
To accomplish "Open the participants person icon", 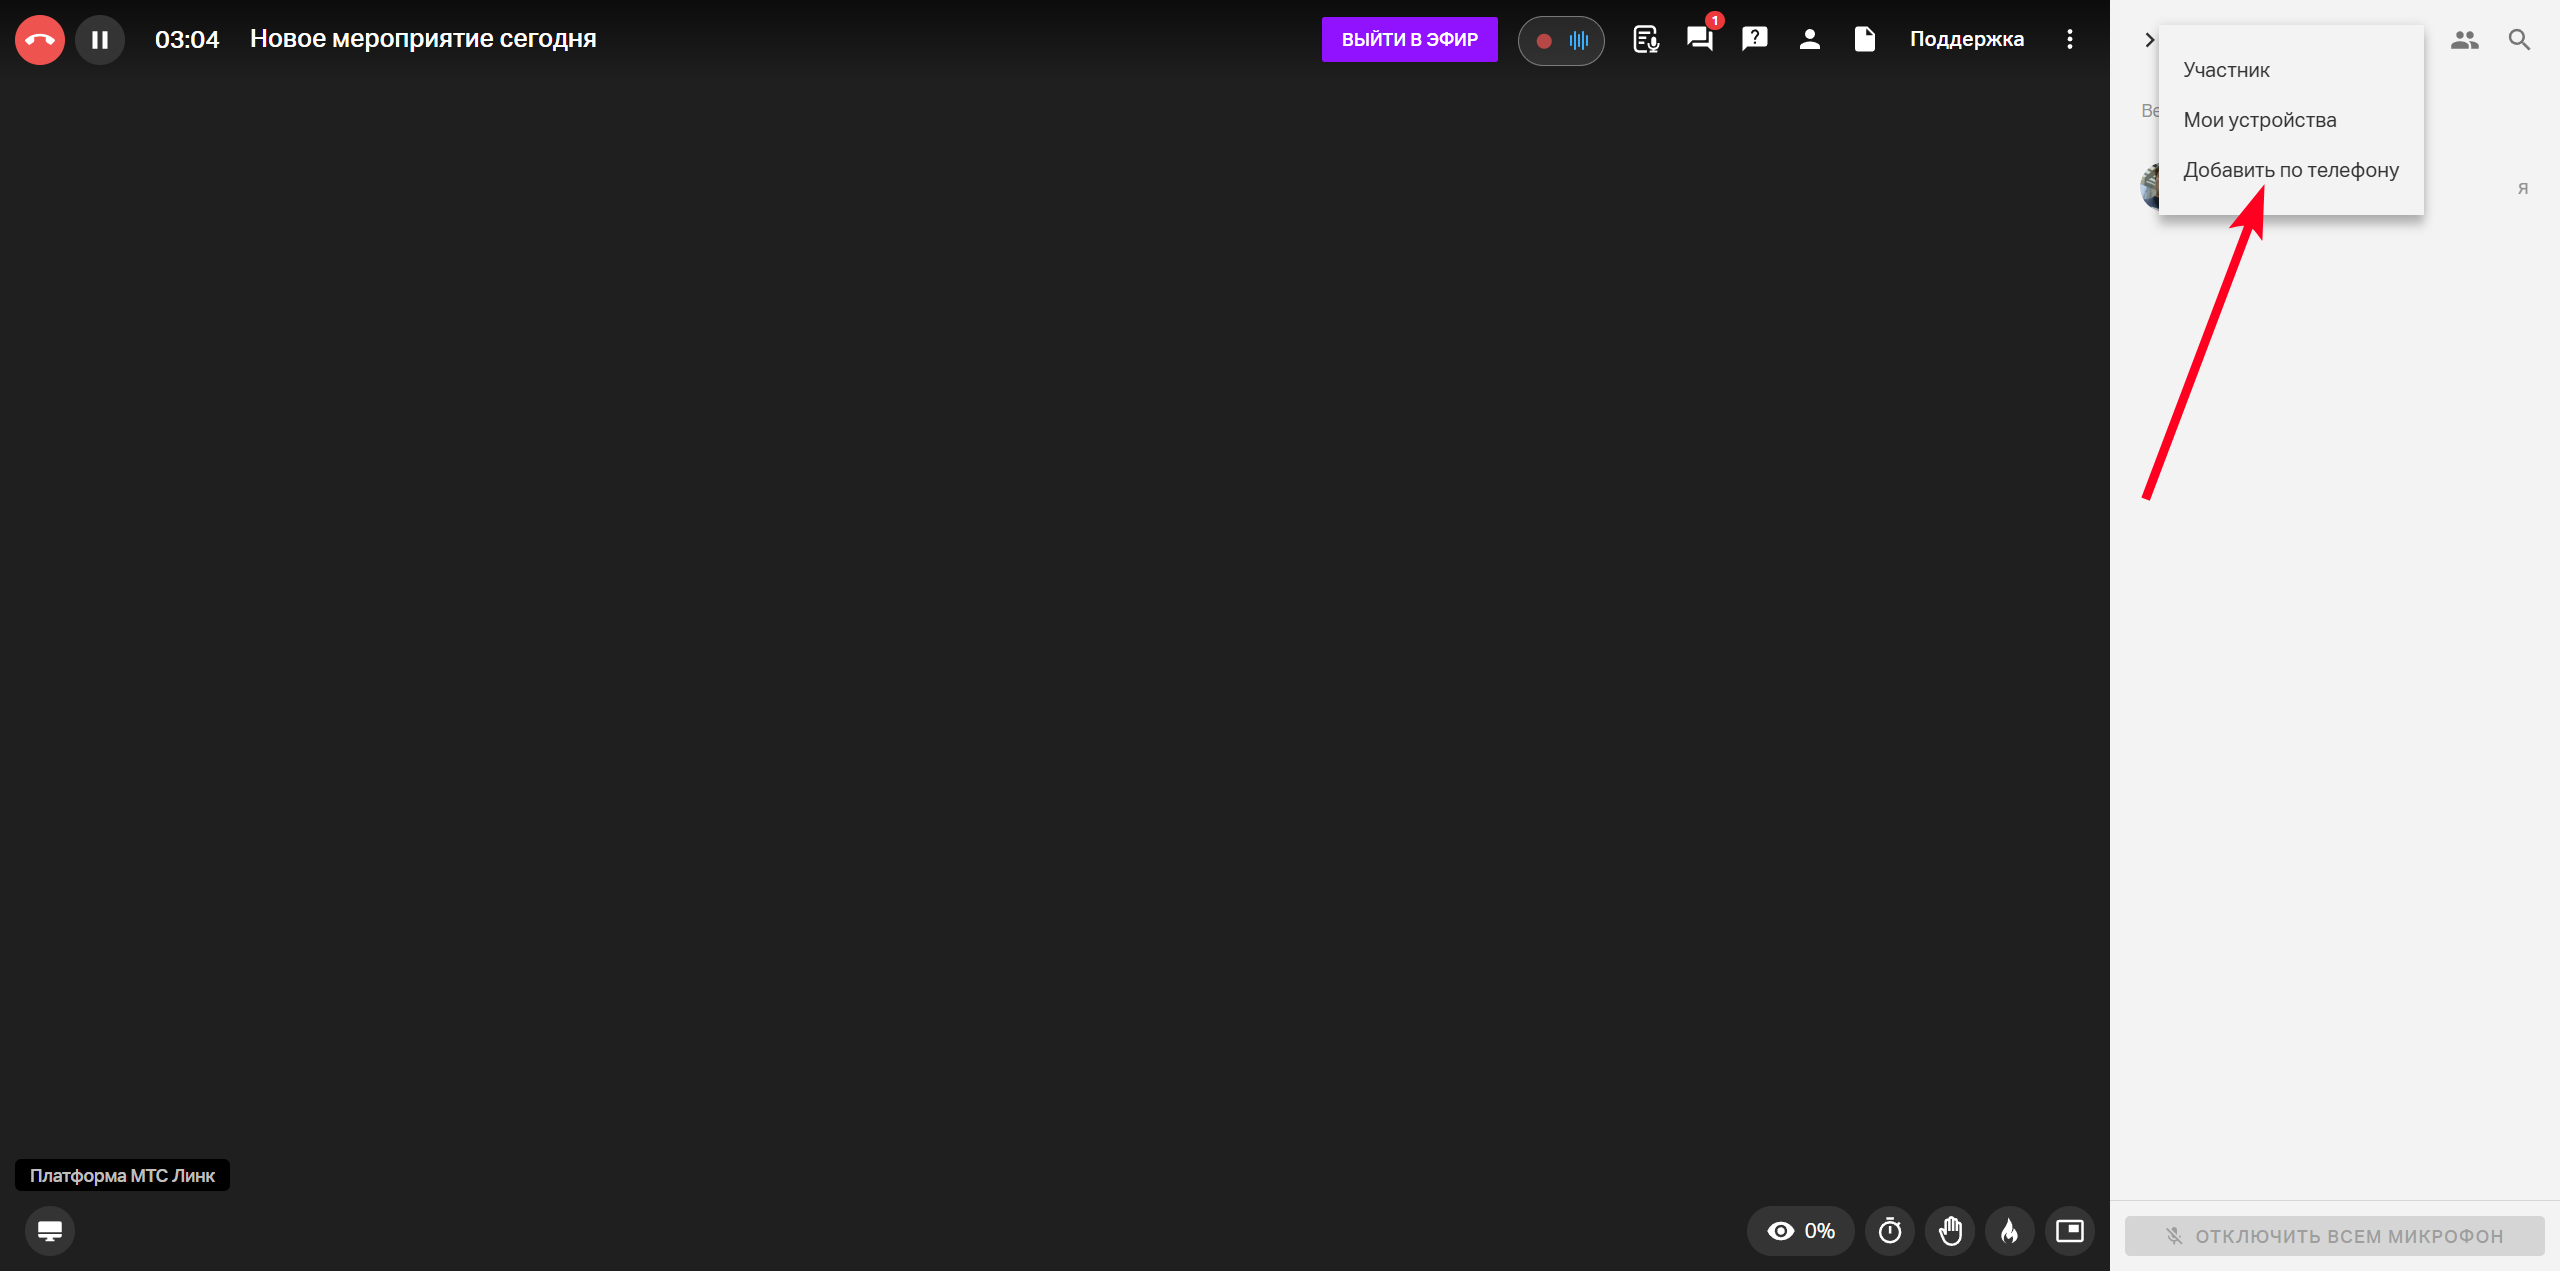I will coord(1809,39).
